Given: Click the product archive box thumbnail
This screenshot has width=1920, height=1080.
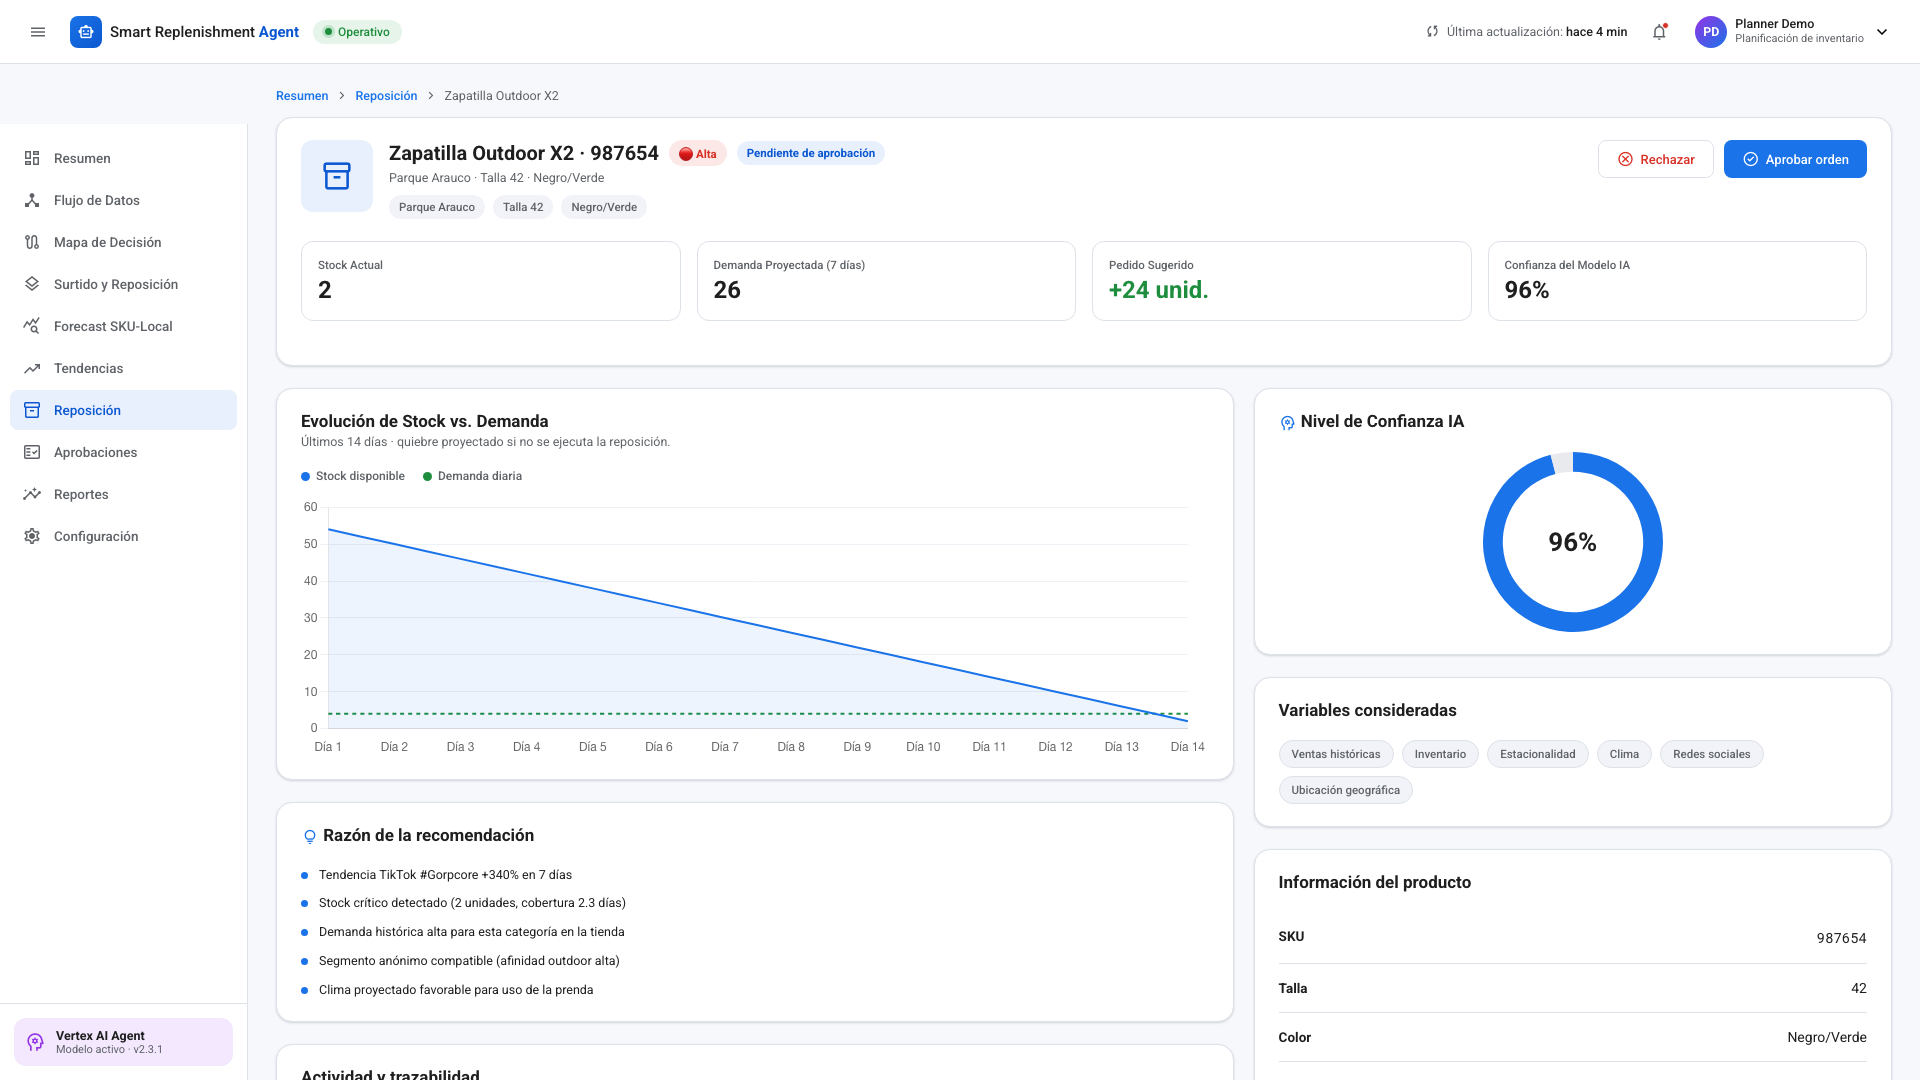Looking at the screenshot, I should [337, 176].
